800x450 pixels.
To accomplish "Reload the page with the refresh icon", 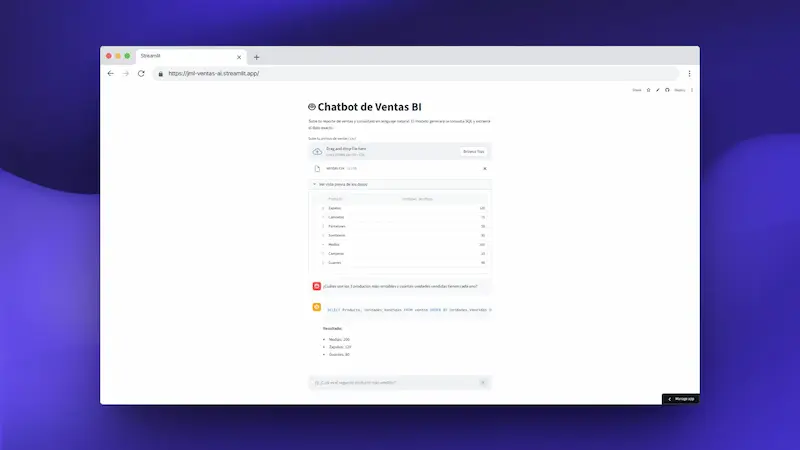I will (141, 73).
